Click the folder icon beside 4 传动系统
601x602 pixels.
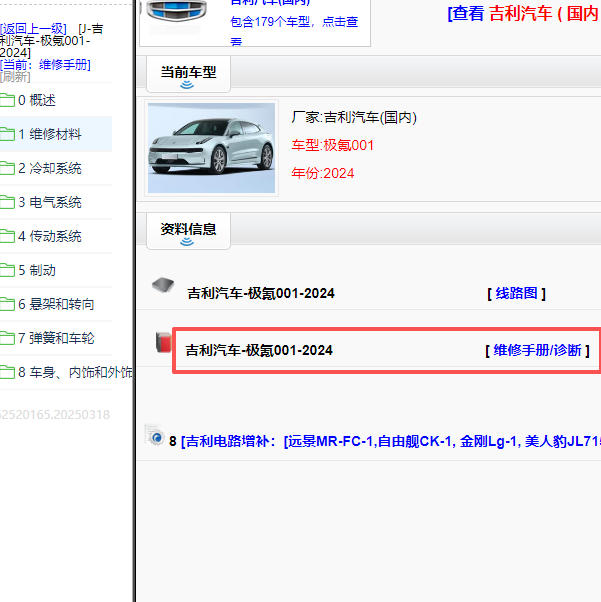tap(7, 236)
